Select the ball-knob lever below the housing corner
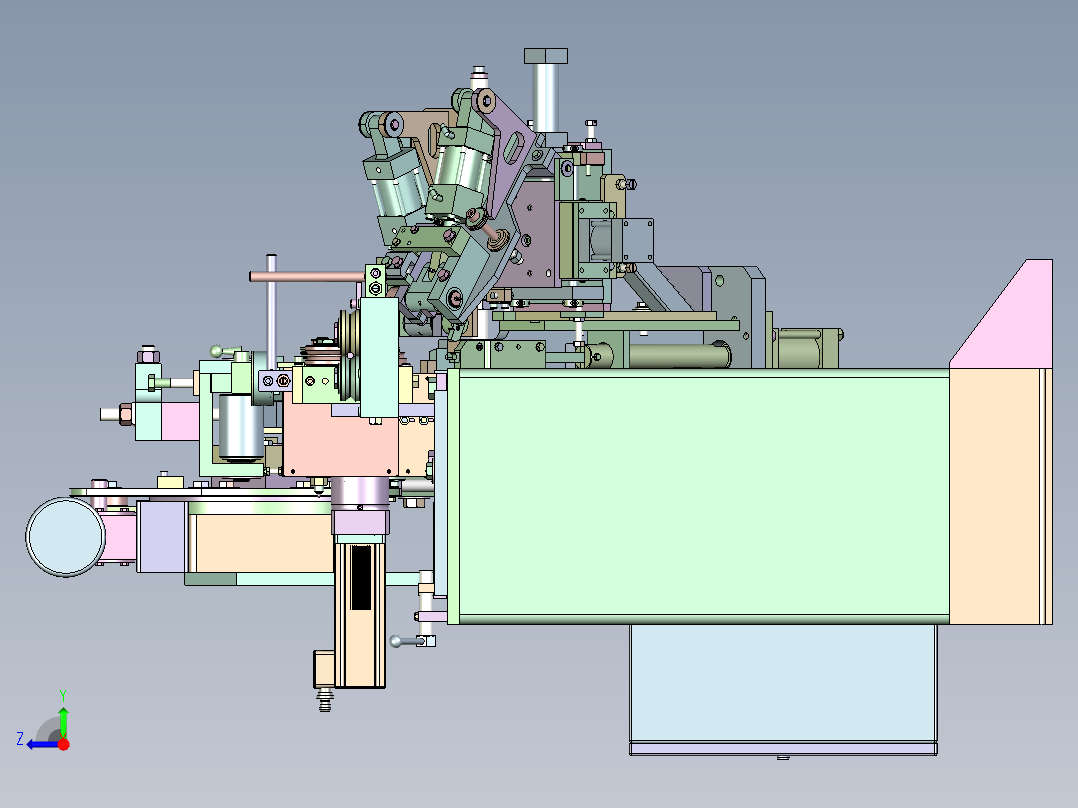Viewport: 1078px width, 808px height. point(412,642)
